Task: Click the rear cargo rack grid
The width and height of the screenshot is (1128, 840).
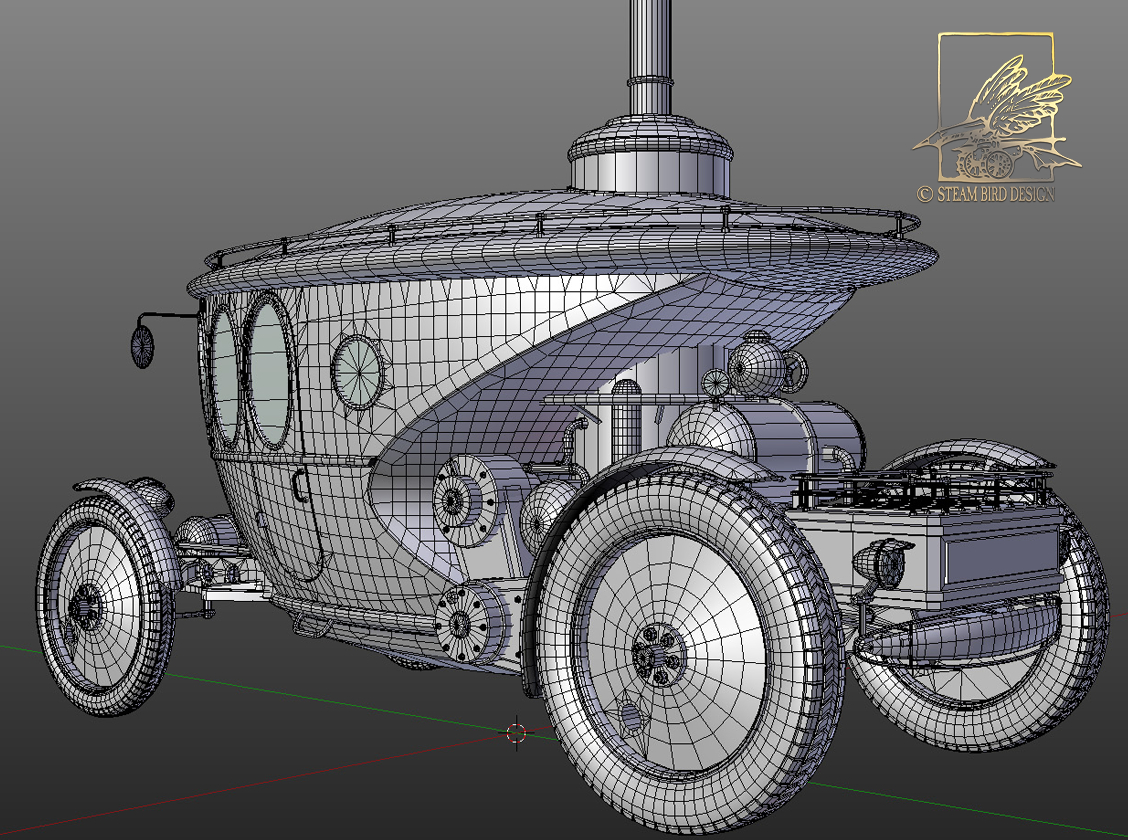Action: (x=930, y=490)
